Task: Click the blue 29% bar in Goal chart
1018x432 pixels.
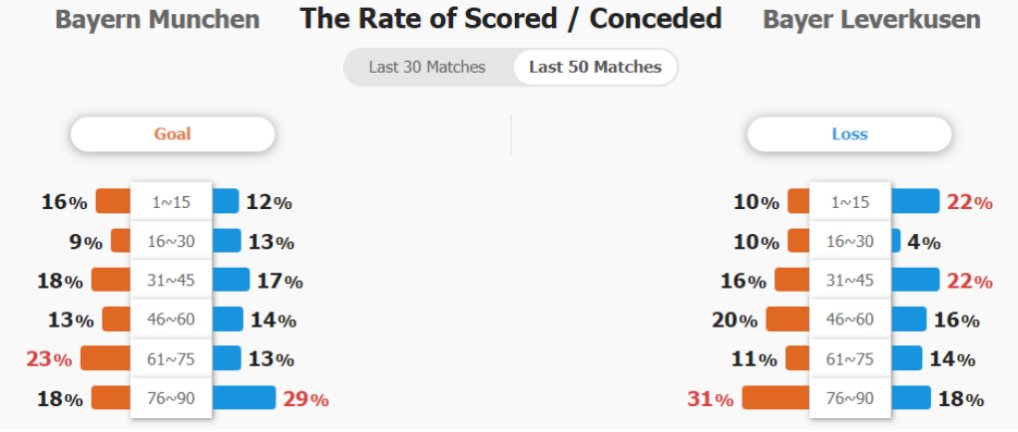Action: pos(243,398)
